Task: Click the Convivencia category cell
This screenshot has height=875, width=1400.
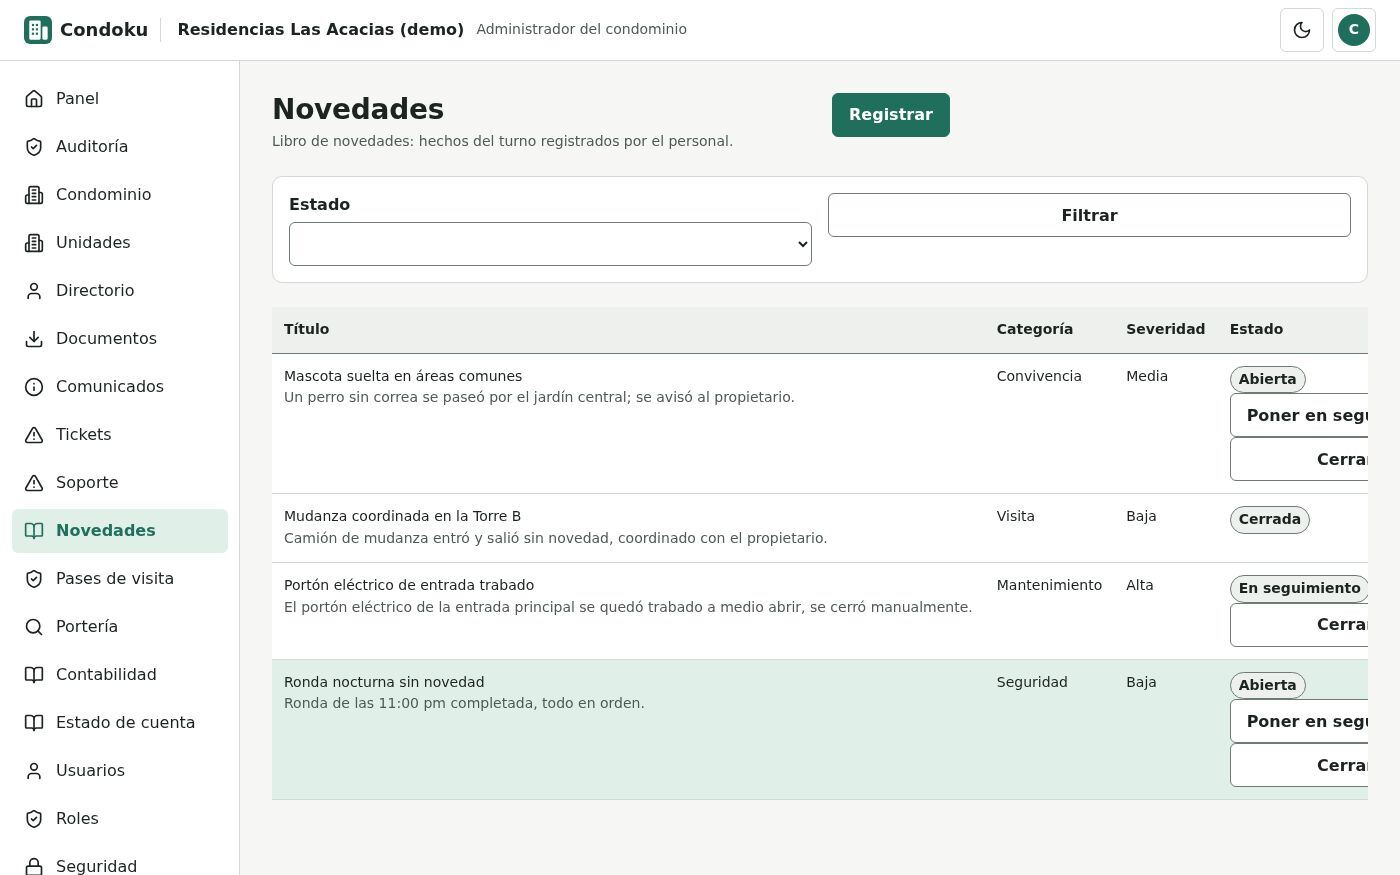Action: coord(1039,376)
